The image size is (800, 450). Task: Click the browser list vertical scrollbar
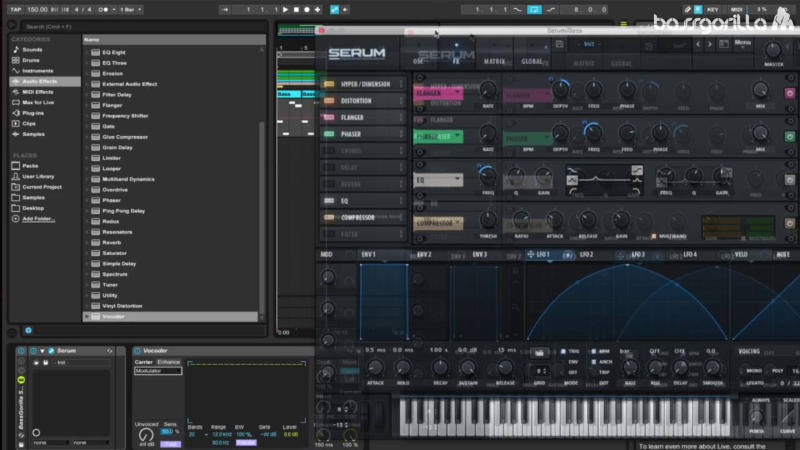(262, 219)
